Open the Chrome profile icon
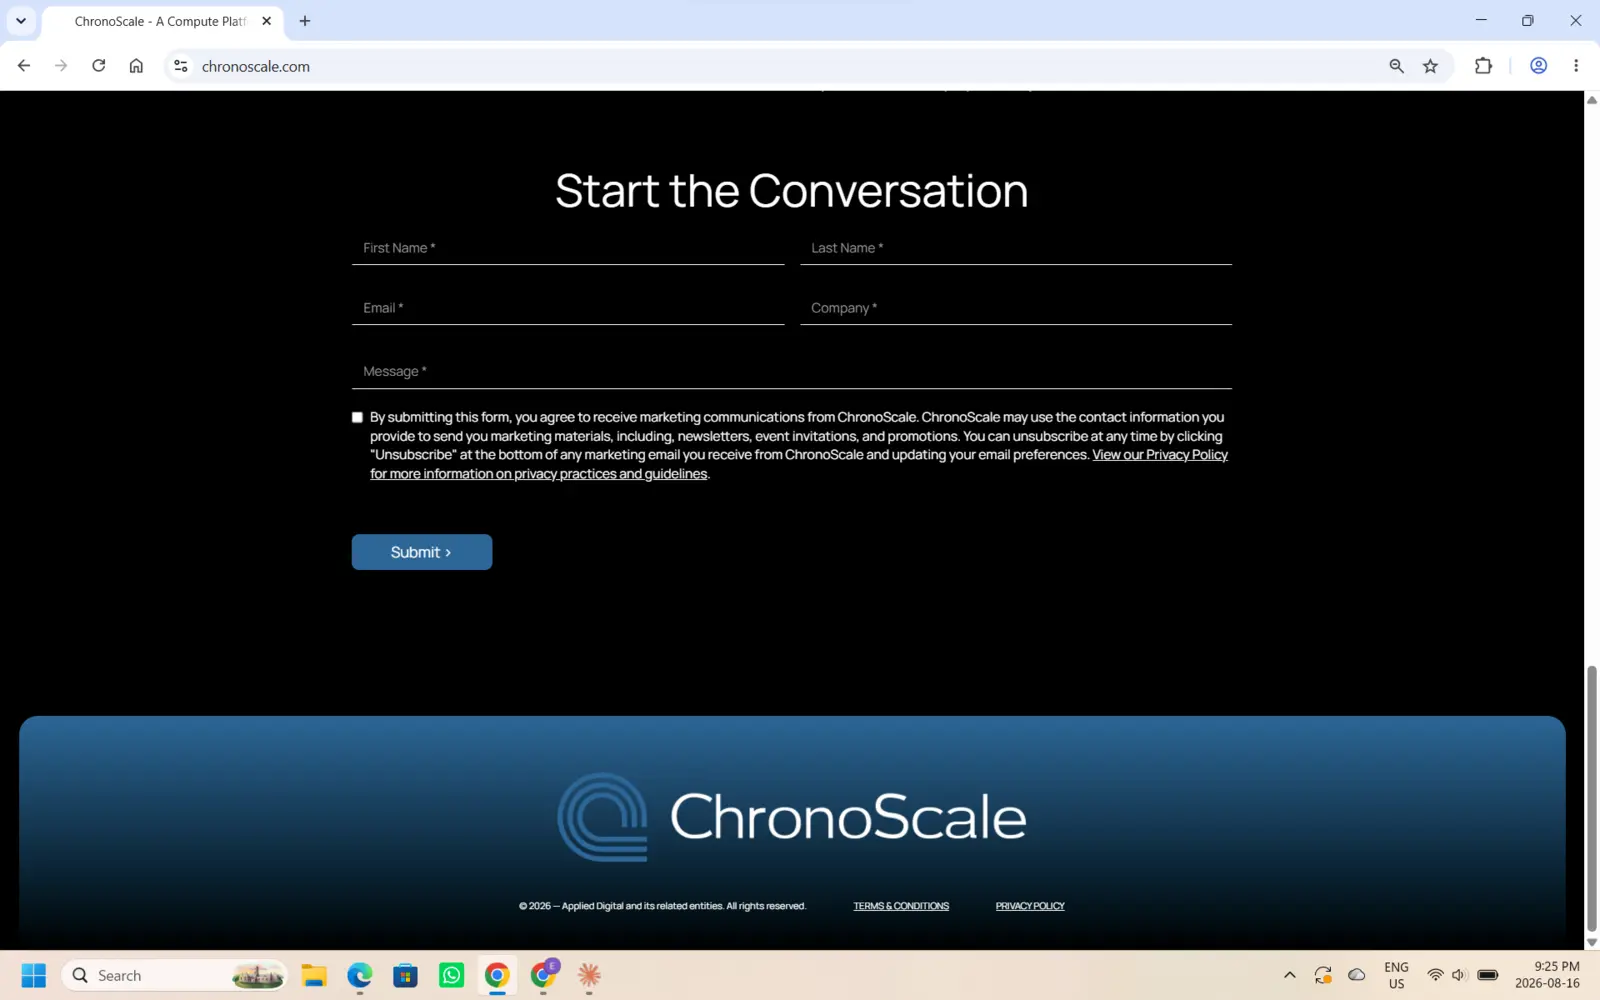 pyautogui.click(x=1539, y=66)
